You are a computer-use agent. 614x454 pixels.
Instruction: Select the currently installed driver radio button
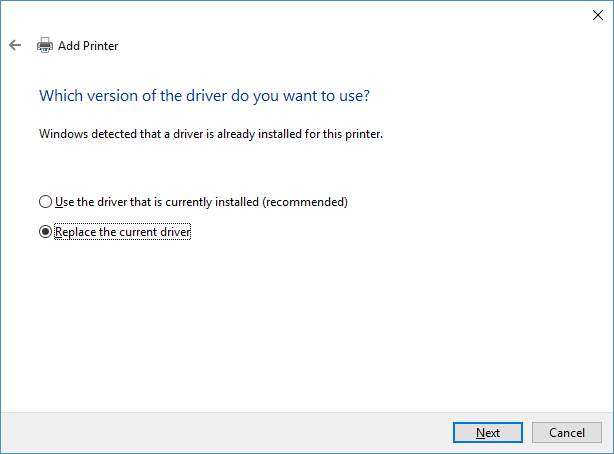[x=45, y=202]
